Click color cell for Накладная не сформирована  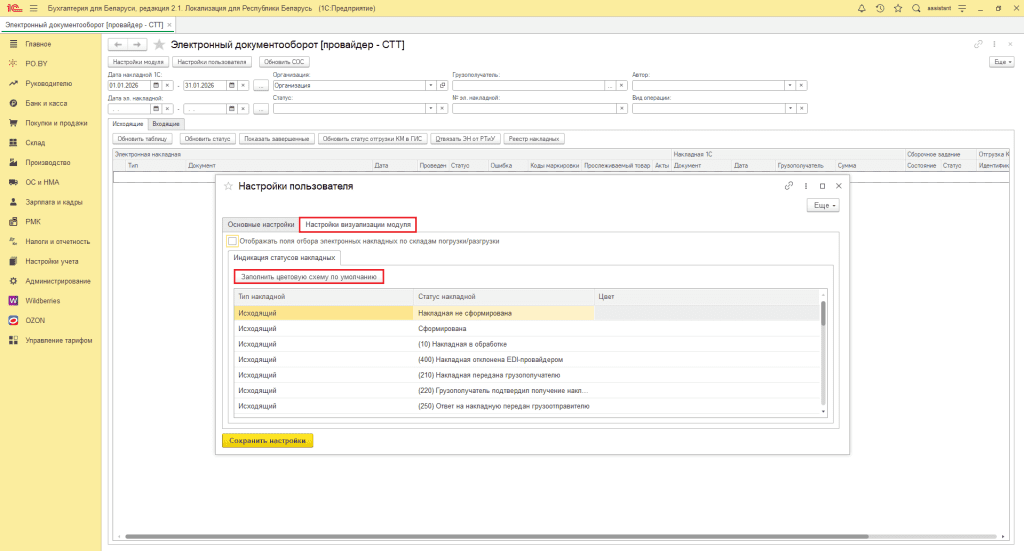[705, 313]
